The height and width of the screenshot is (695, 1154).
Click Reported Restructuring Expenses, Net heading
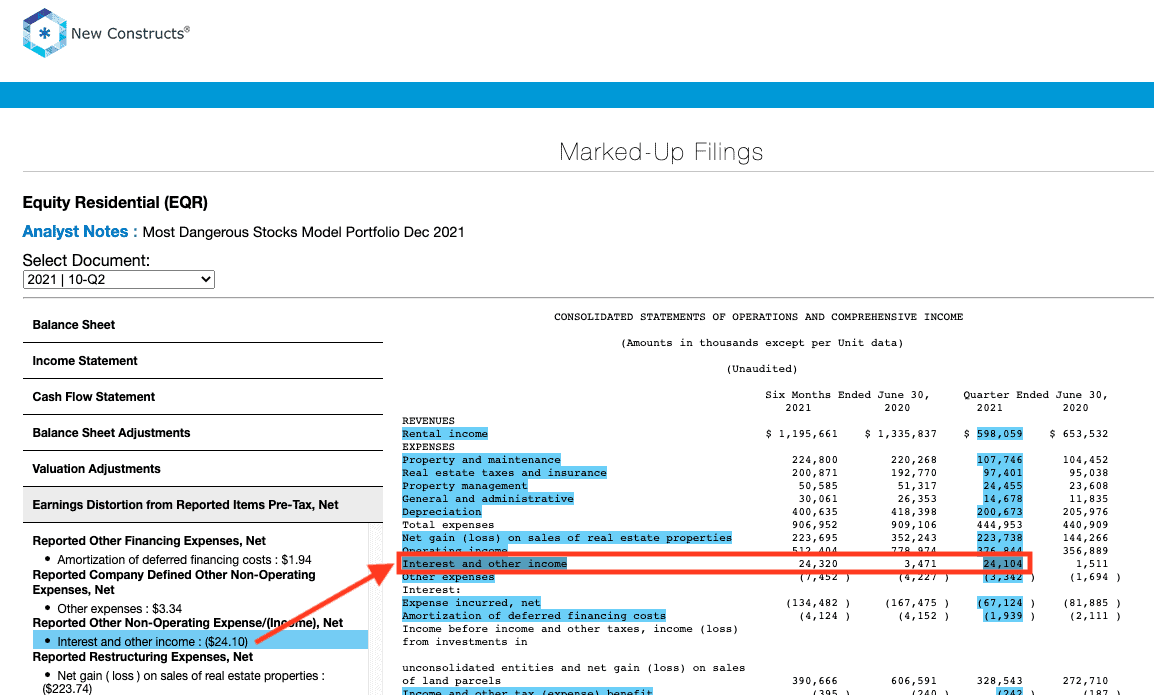tap(143, 657)
